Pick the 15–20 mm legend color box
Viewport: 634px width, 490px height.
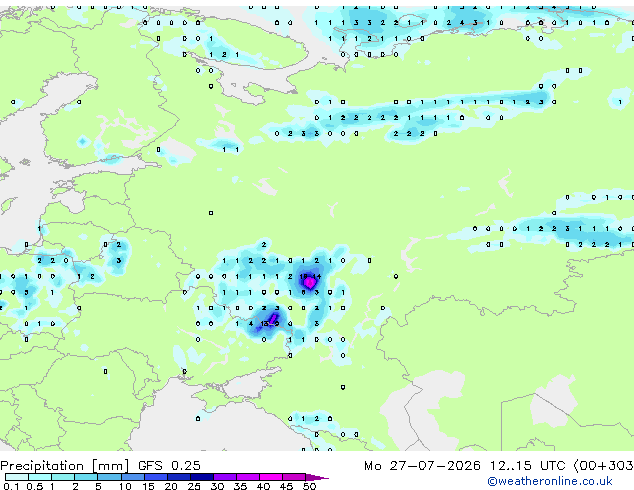(x=155, y=477)
